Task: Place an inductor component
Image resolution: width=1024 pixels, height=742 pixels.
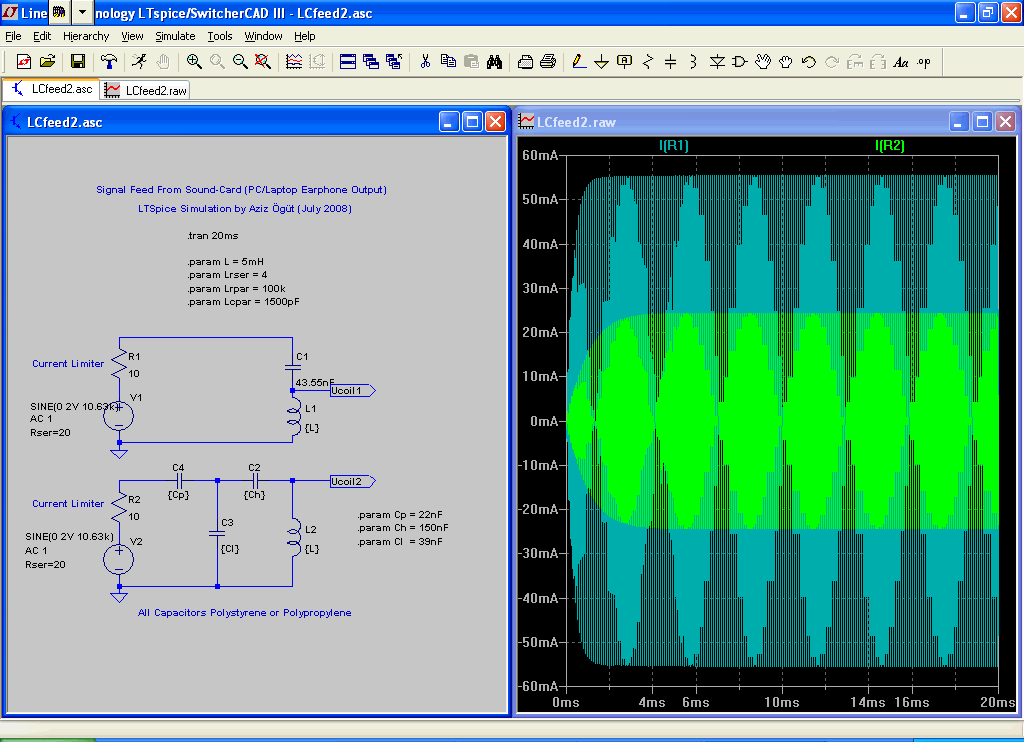Action: point(694,62)
